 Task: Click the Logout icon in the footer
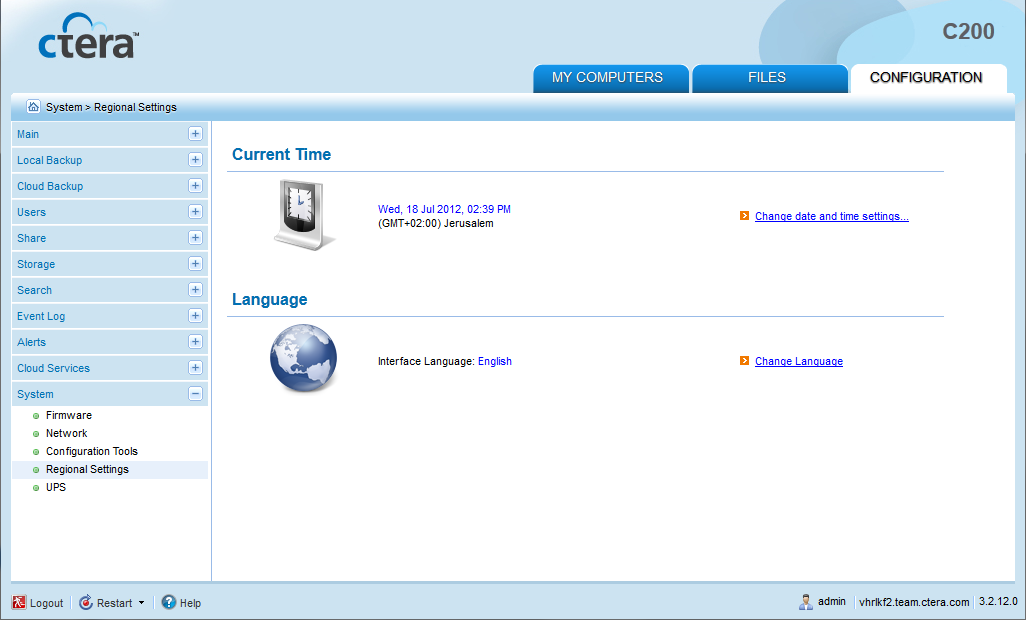19,602
